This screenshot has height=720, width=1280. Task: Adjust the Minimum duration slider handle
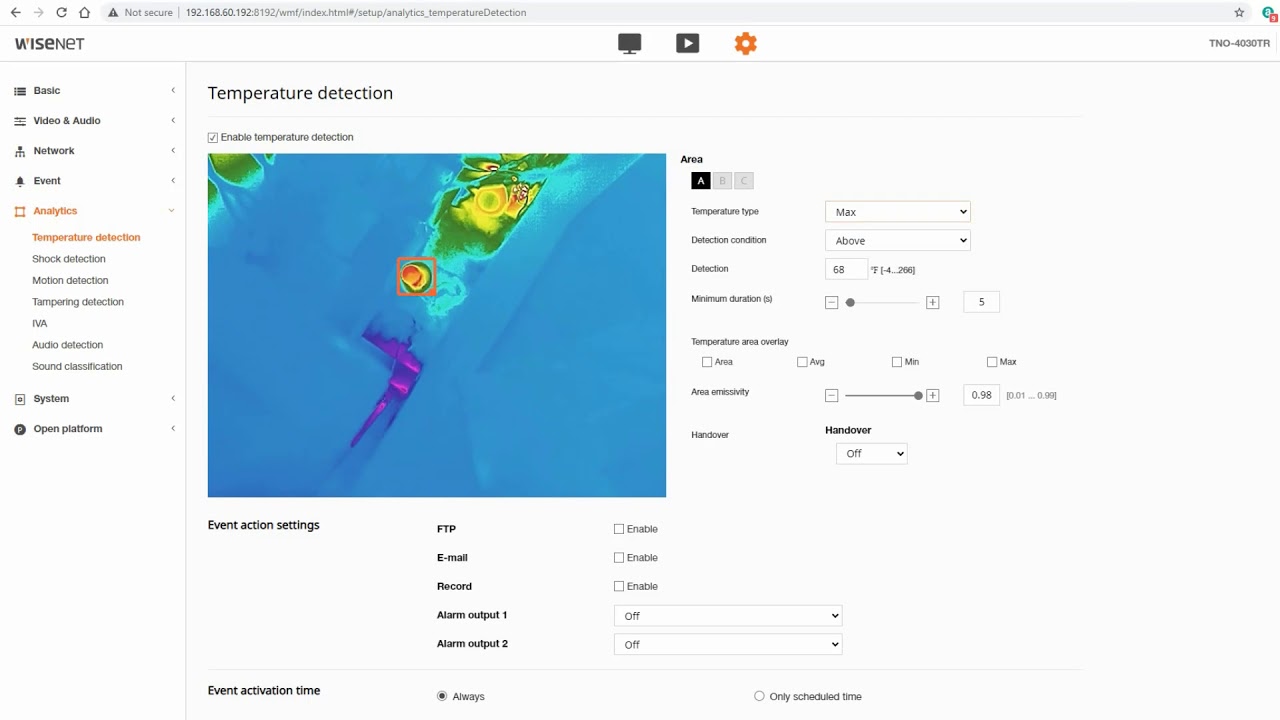(850, 302)
